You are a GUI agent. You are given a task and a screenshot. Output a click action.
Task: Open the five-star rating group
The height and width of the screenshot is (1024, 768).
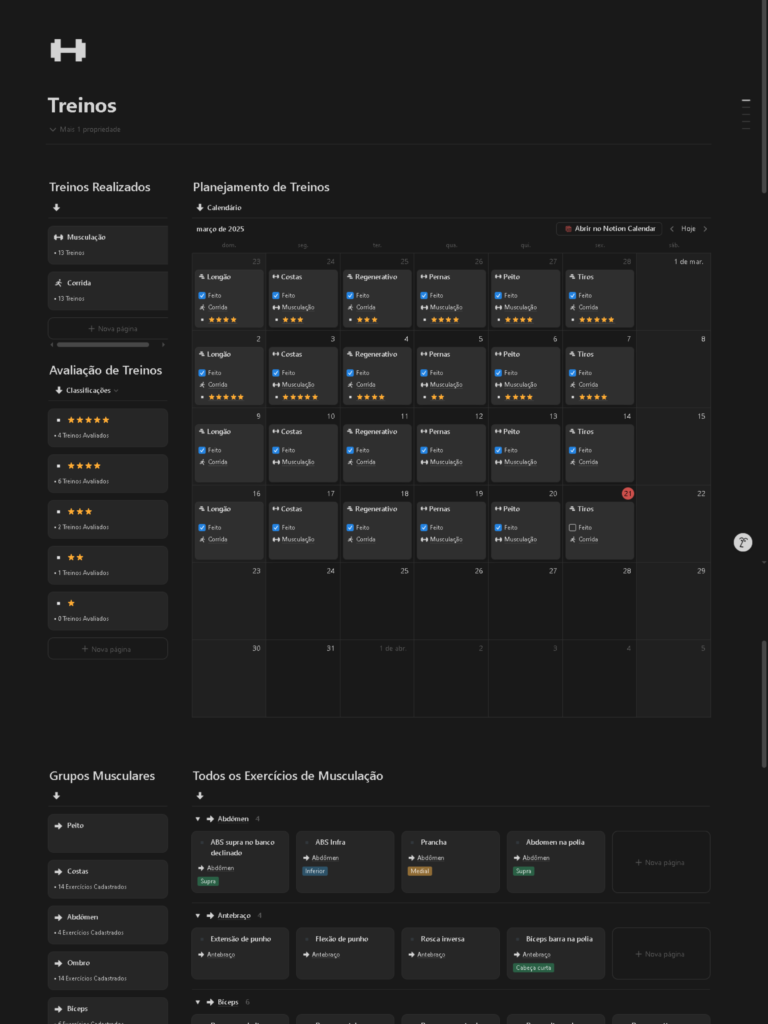pos(107,426)
